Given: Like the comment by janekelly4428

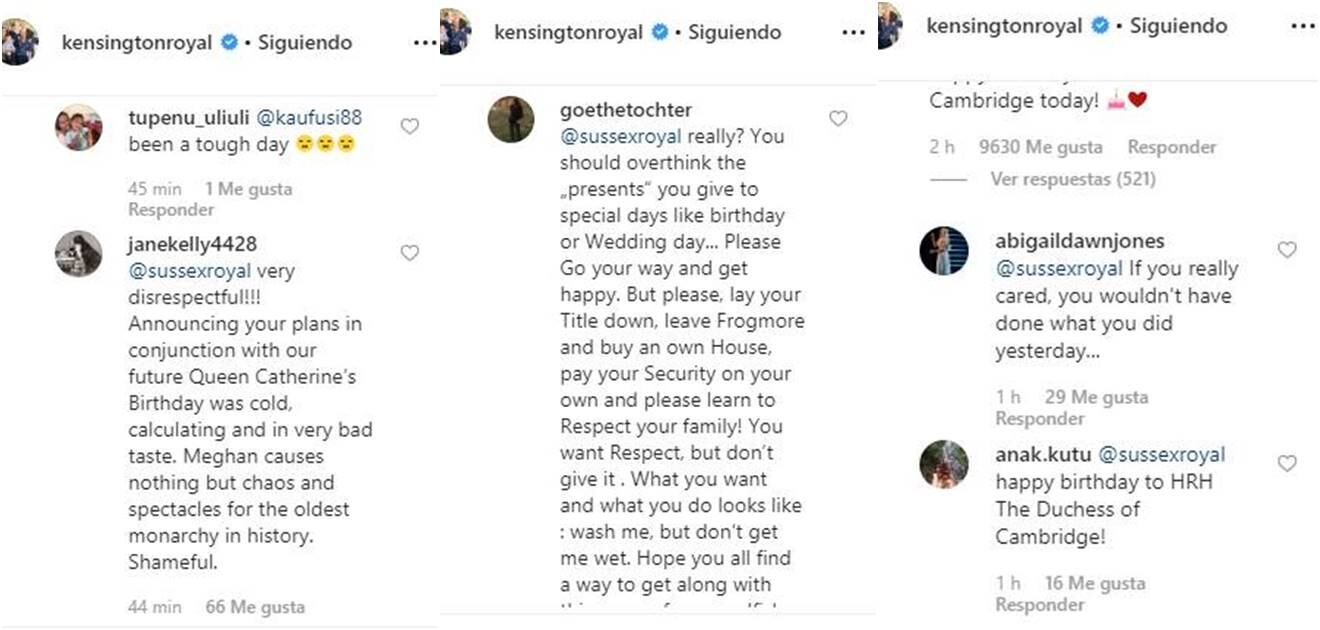Looking at the screenshot, I should [x=409, y=253].
